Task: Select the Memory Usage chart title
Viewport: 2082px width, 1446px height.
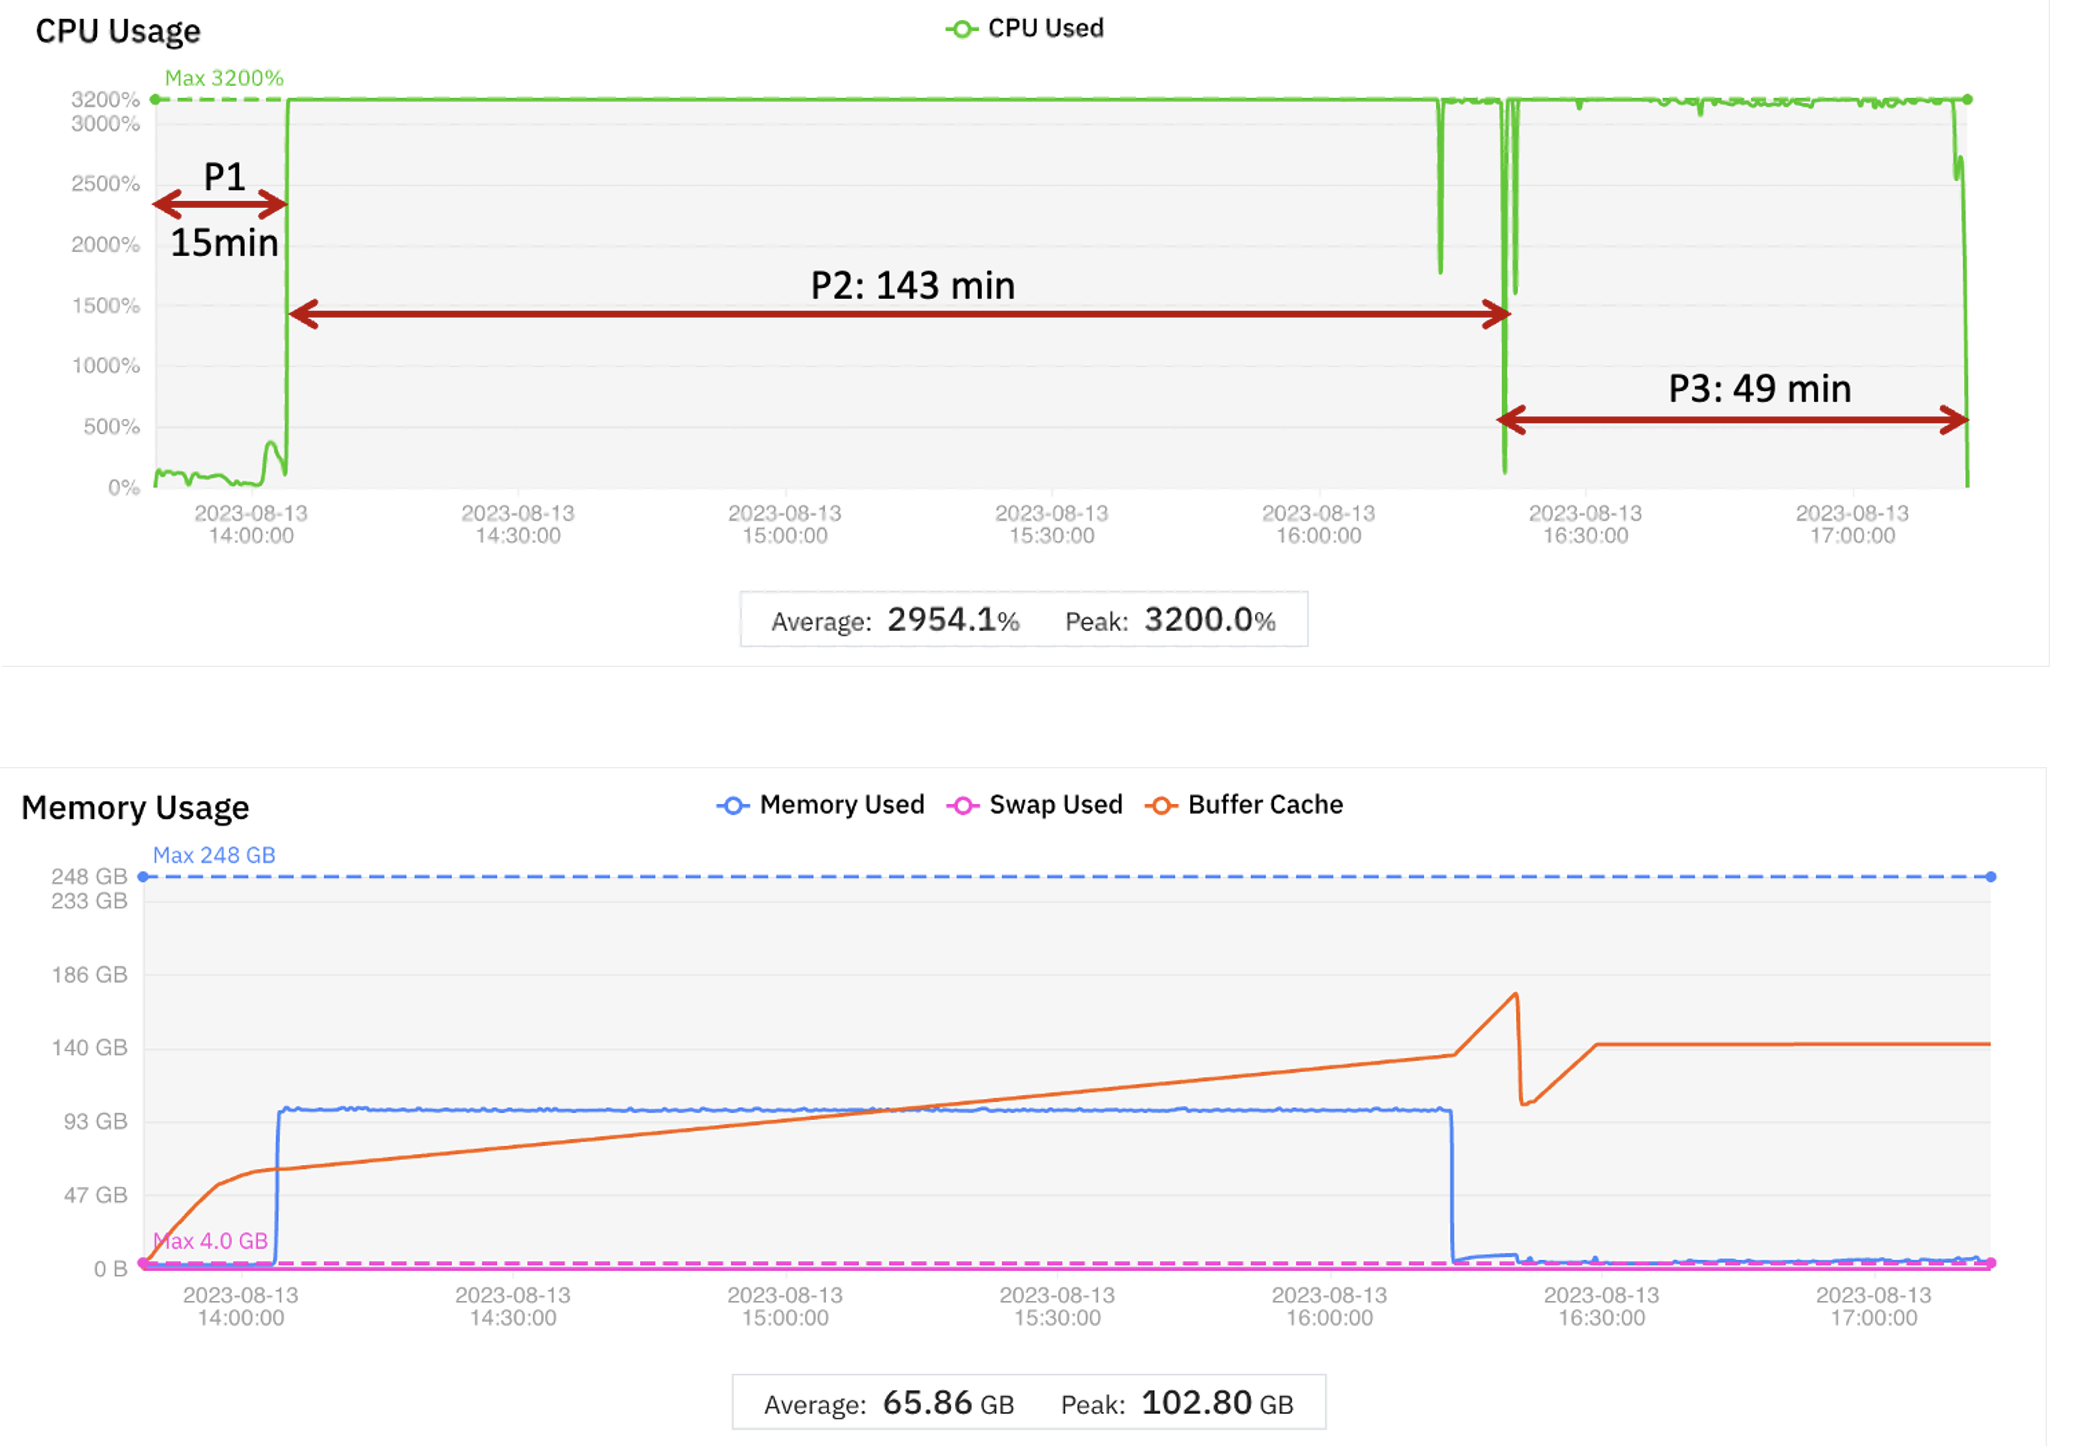Action: point(135,807)
